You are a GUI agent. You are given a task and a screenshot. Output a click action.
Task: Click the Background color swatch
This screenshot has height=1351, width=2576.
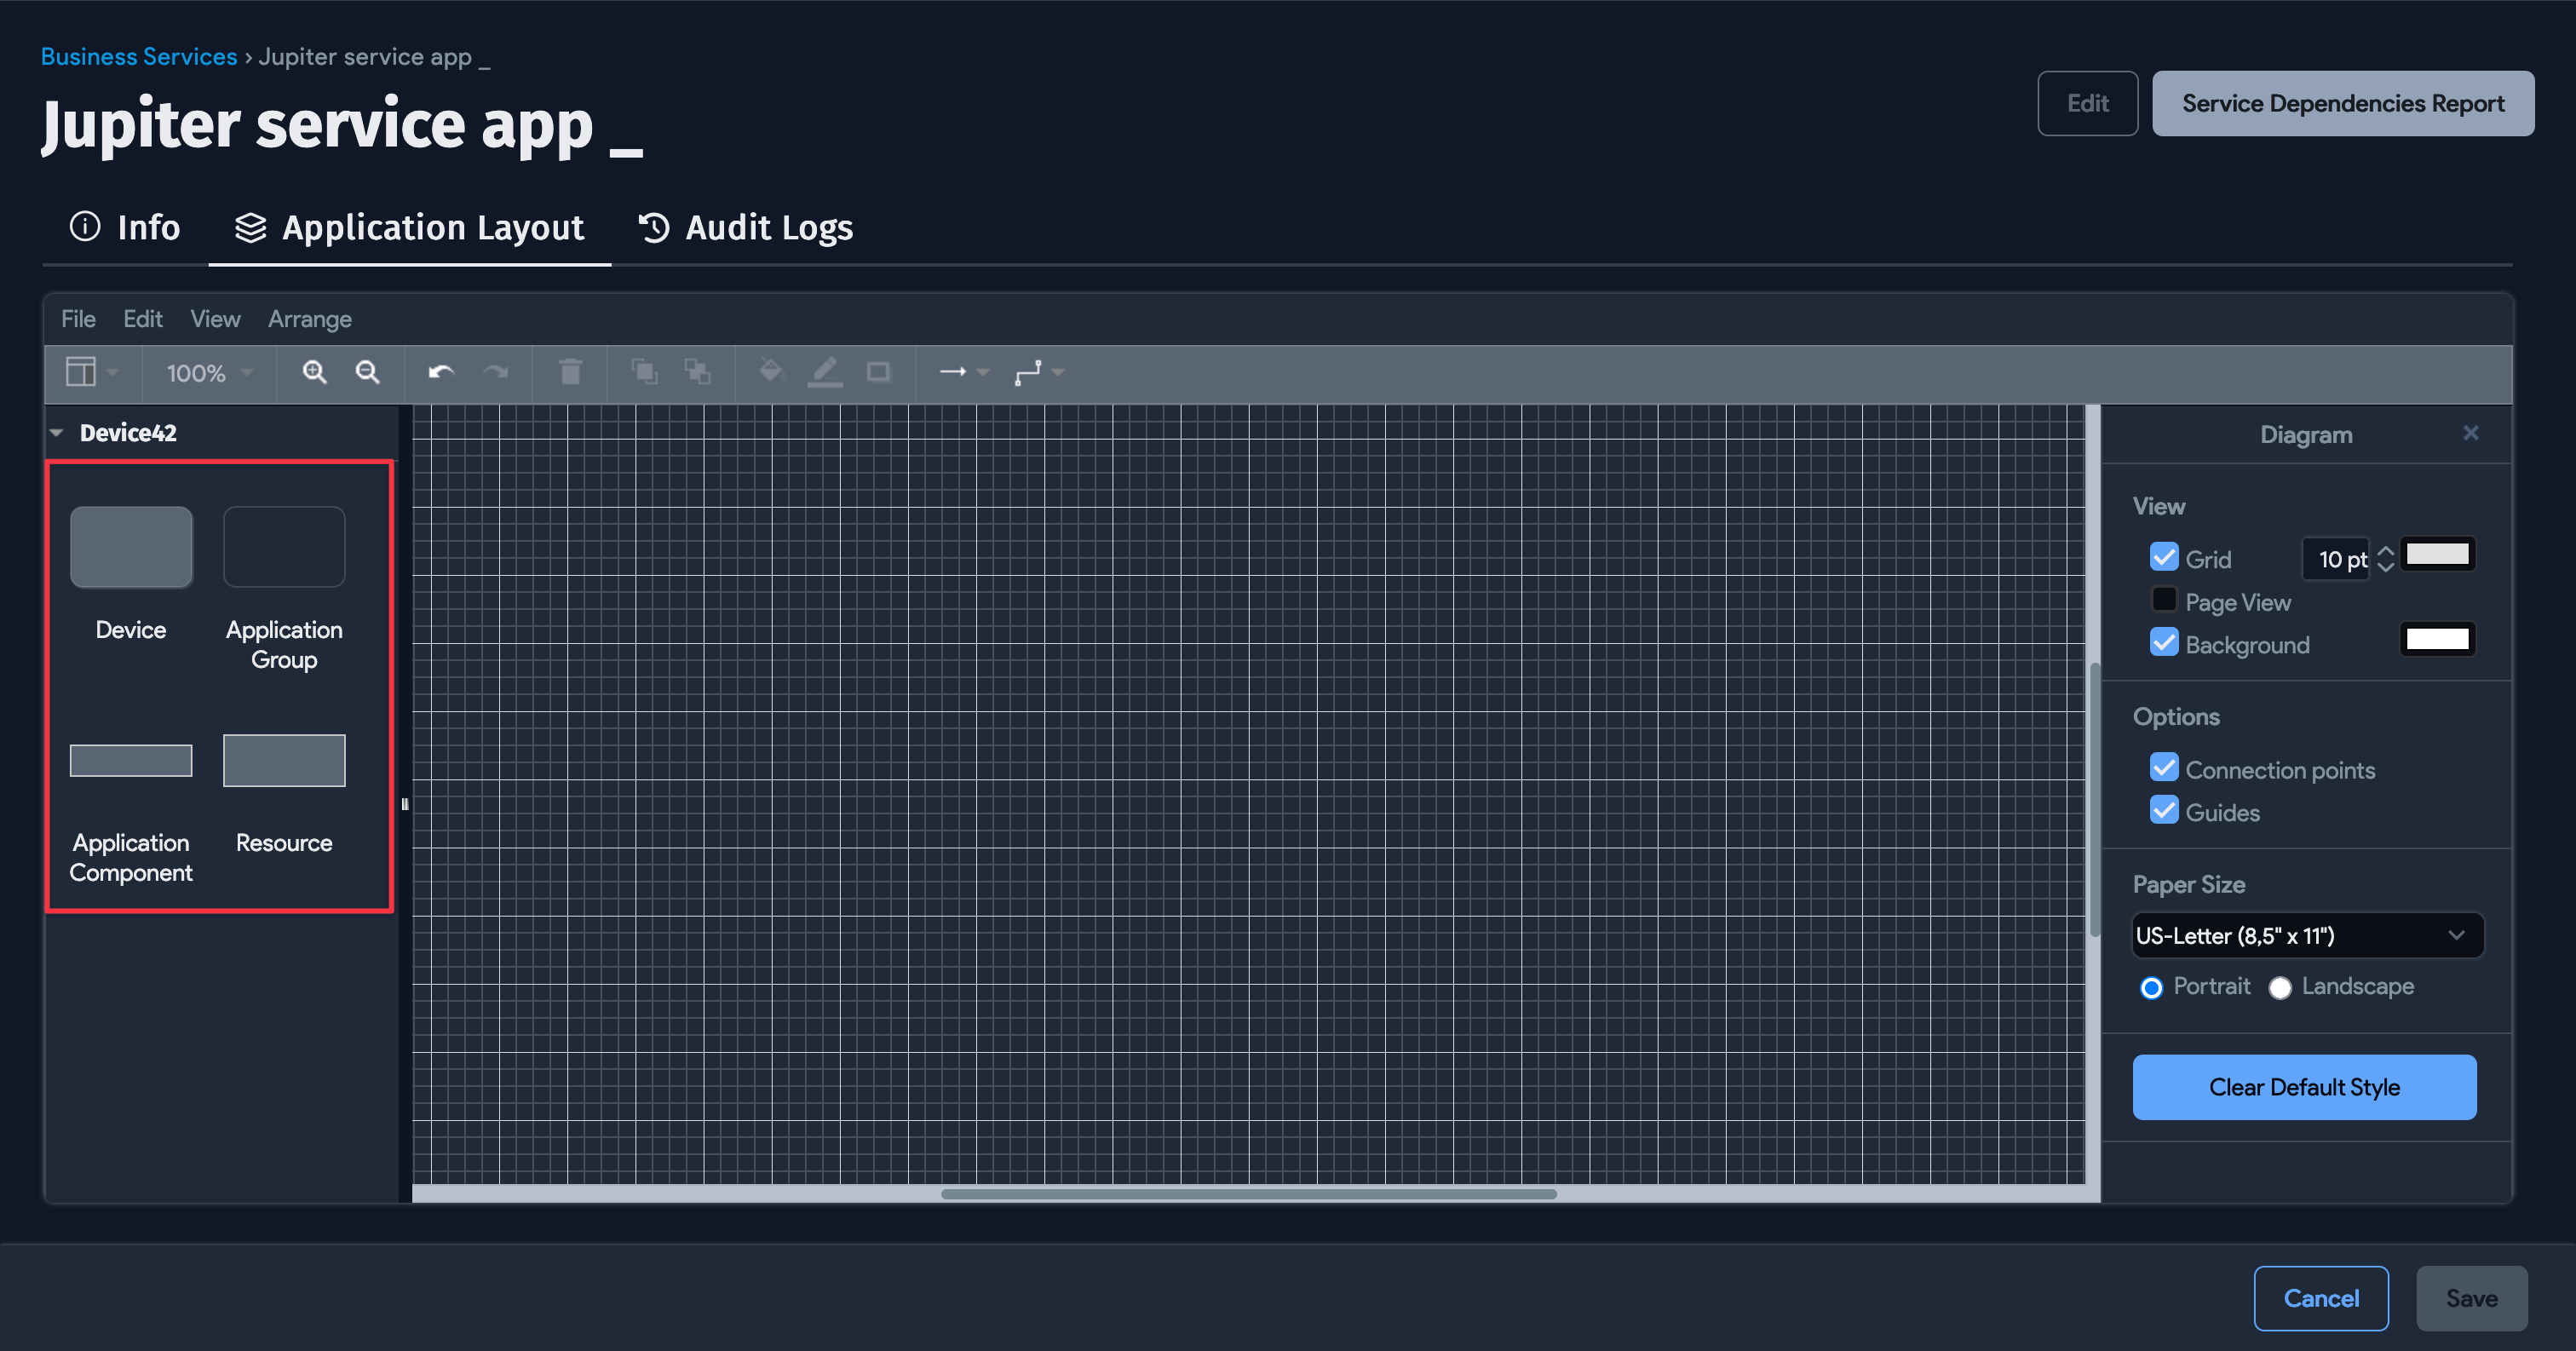pyautogui.click(x=2436, y=640)
